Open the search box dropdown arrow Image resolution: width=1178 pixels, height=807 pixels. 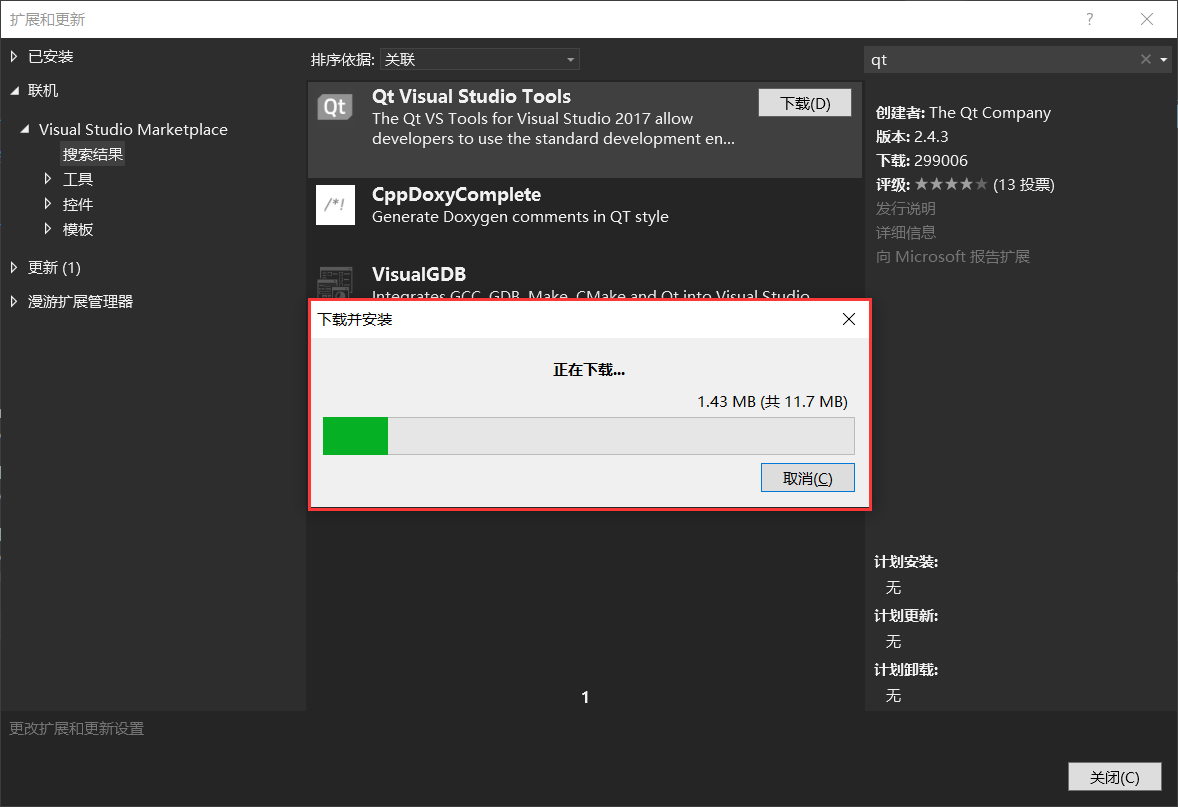1163,59
